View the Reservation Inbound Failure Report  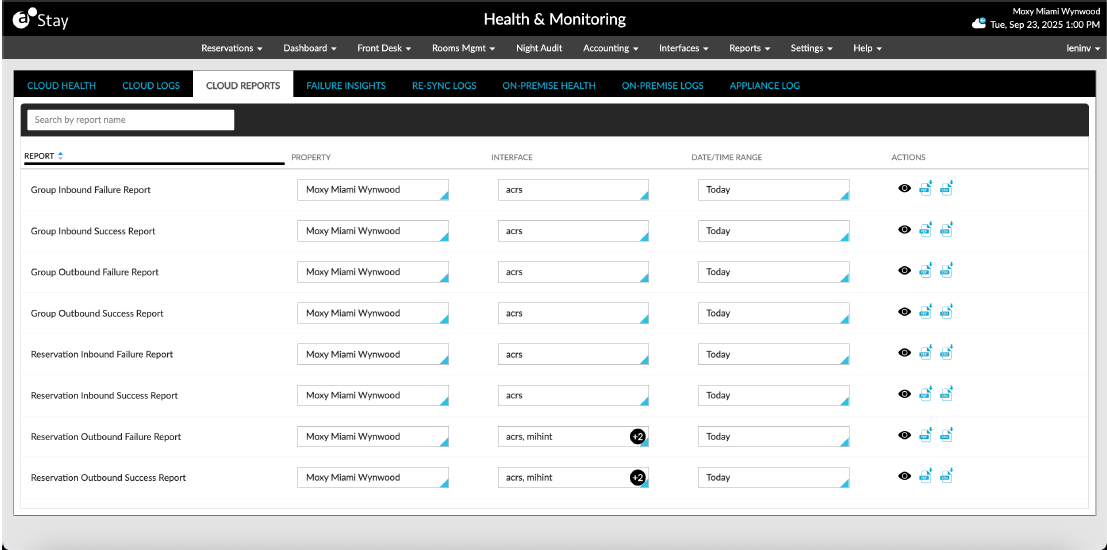904,352
